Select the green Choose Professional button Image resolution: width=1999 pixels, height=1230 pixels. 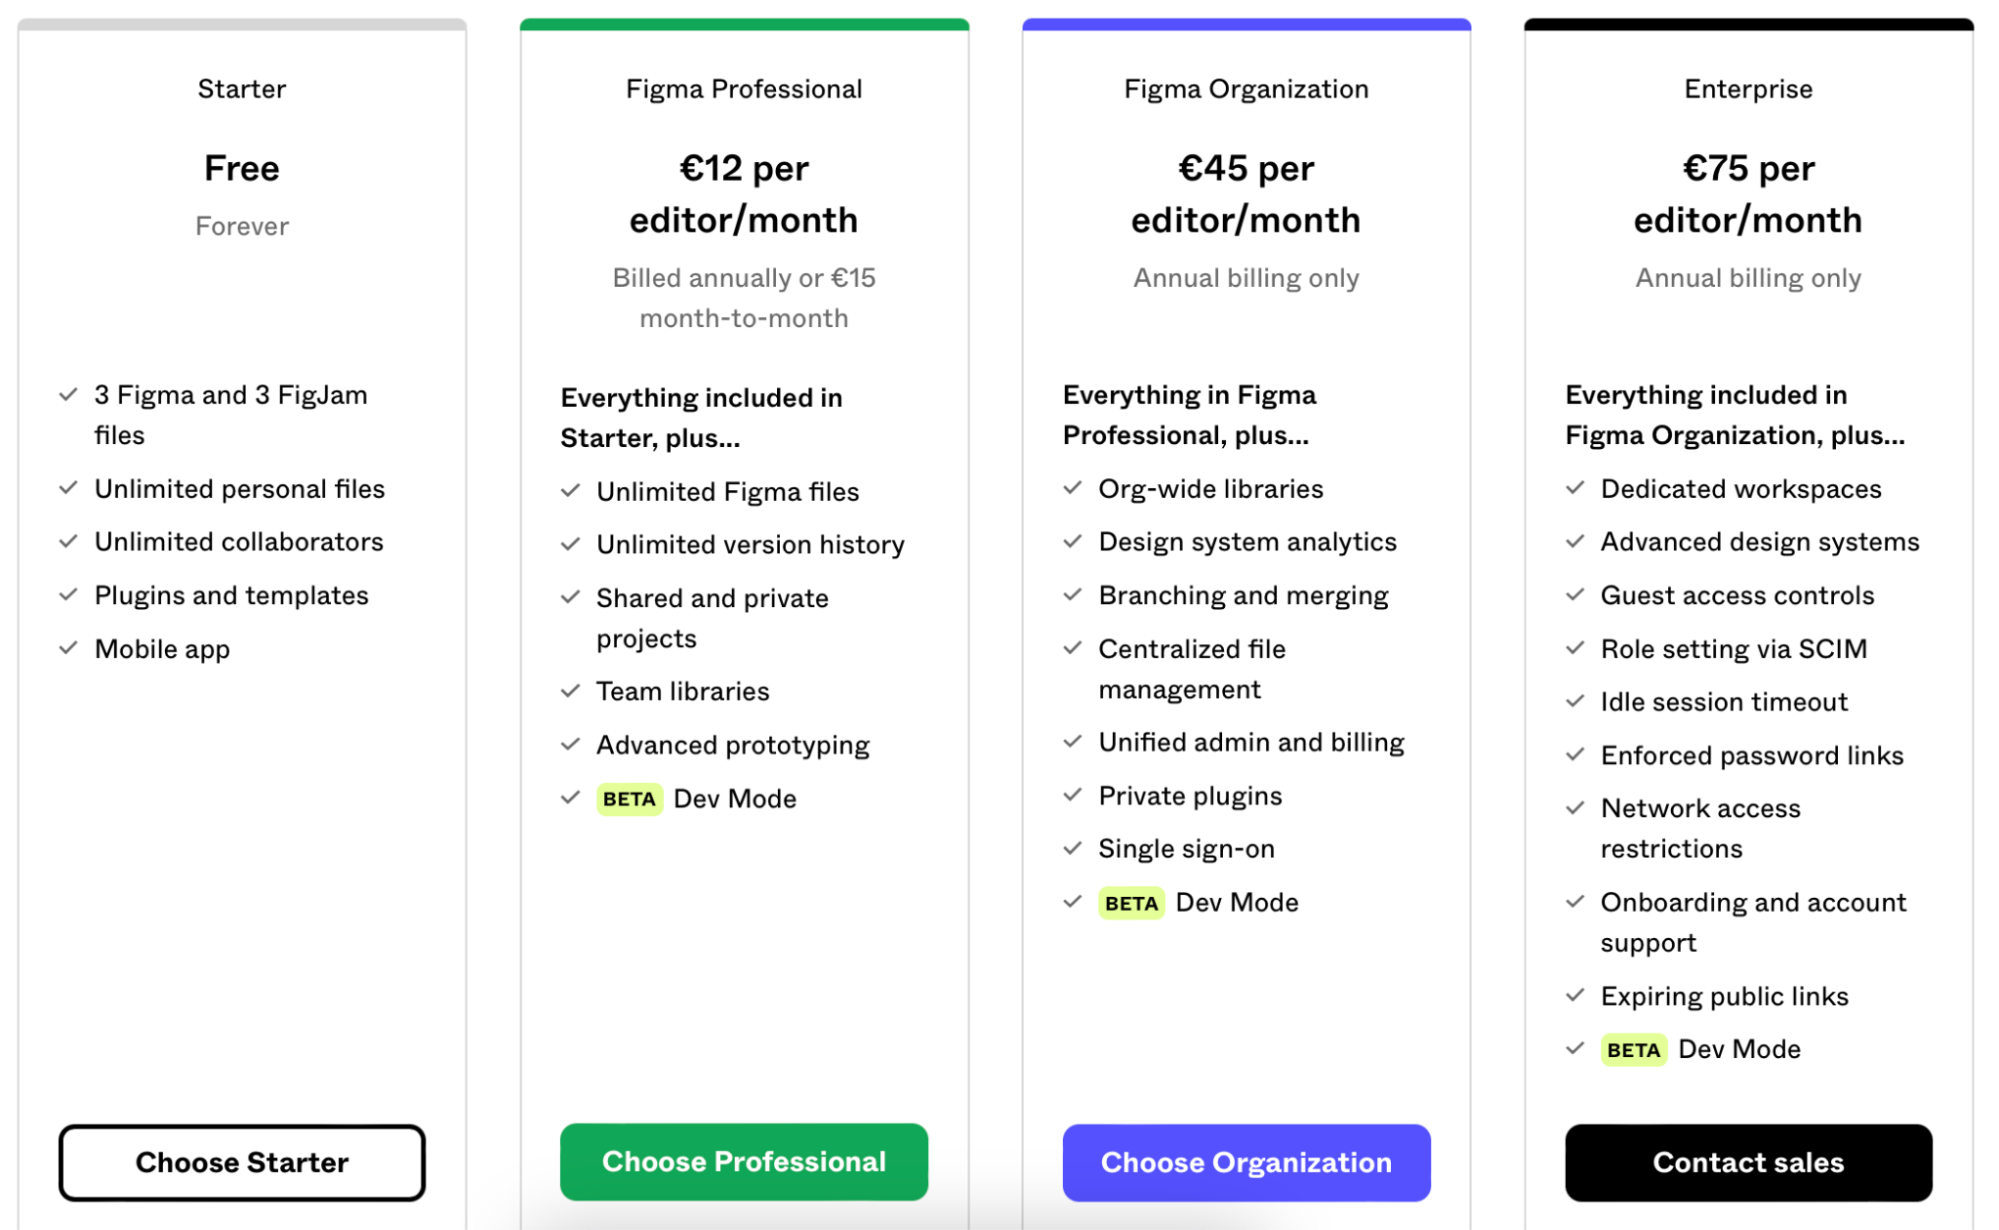point(744,1161)
